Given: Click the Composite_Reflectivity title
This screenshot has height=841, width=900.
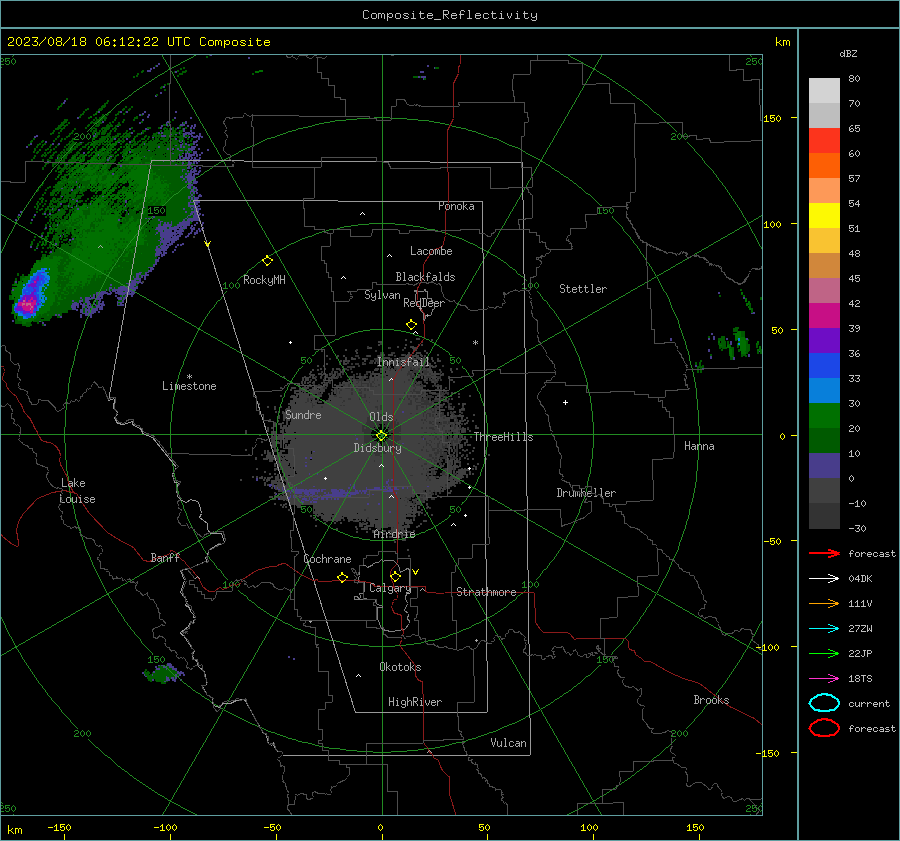Looking at the screenshot, I should pyautogui.click(x=450, y=15).
